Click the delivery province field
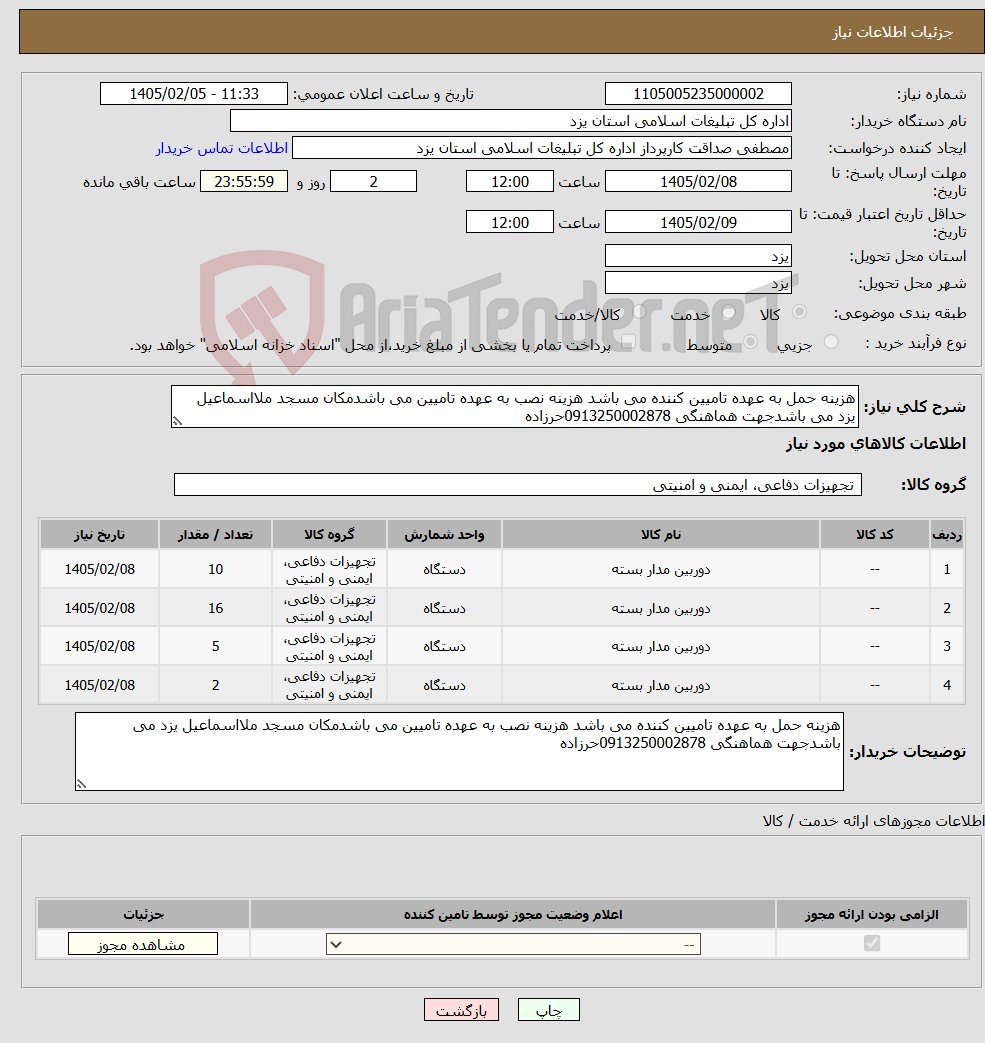Screen dimensions: 985x1043 [698, 255]
